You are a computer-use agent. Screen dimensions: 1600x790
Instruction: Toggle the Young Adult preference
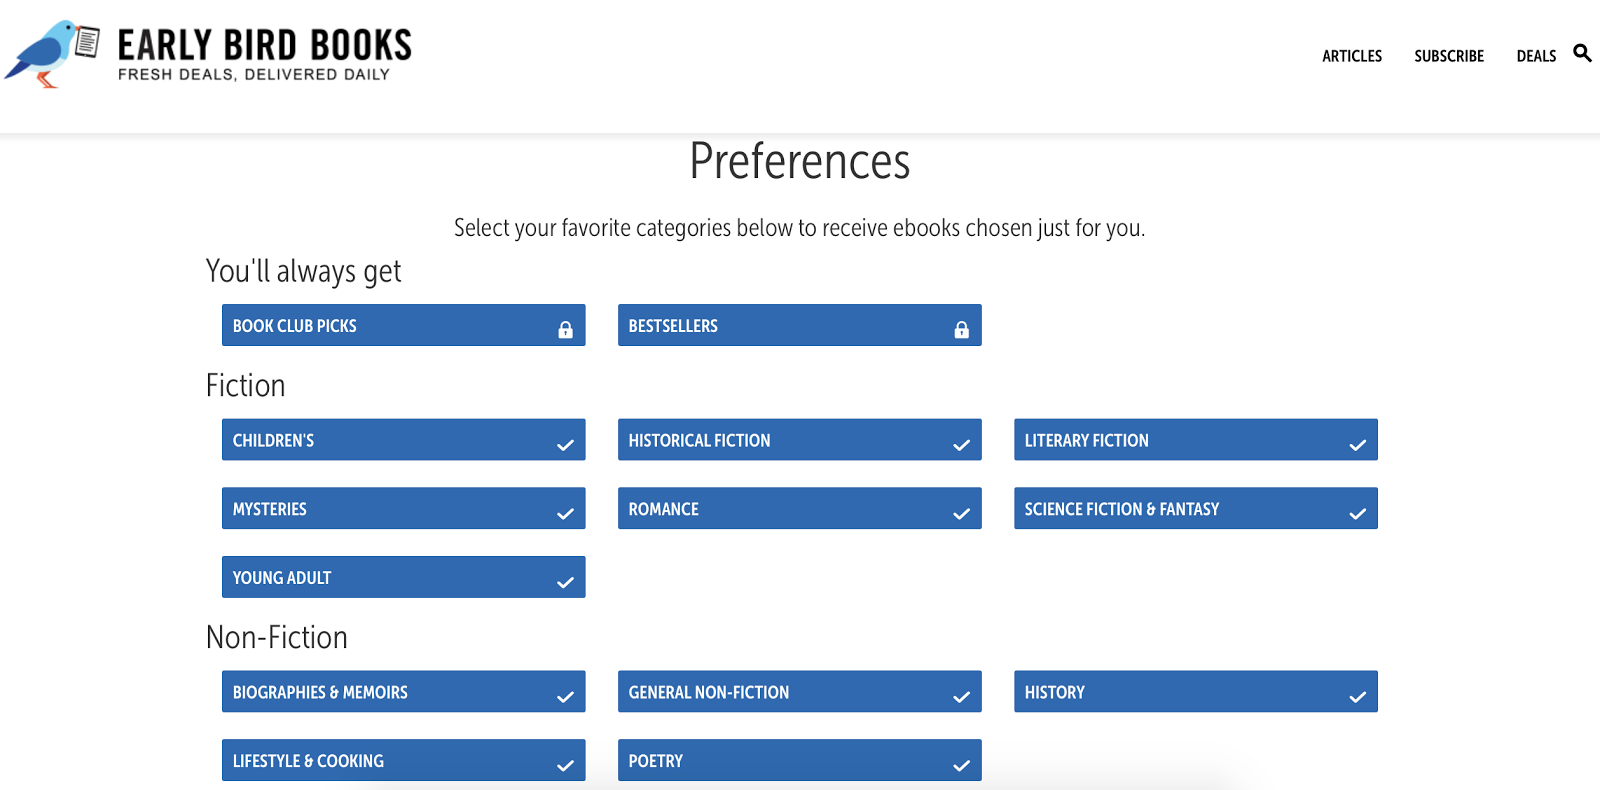pos(403,578)
